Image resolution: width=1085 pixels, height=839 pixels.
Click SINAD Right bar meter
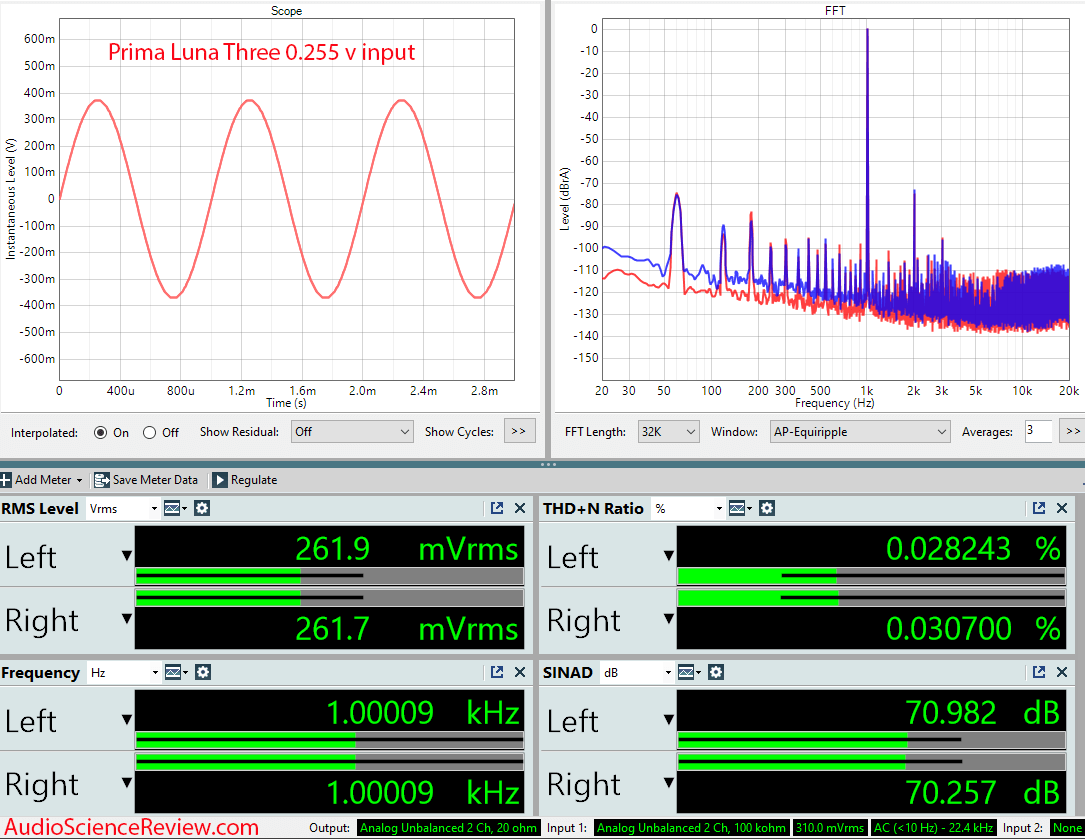pyautogui.click(x=871, y=761)
